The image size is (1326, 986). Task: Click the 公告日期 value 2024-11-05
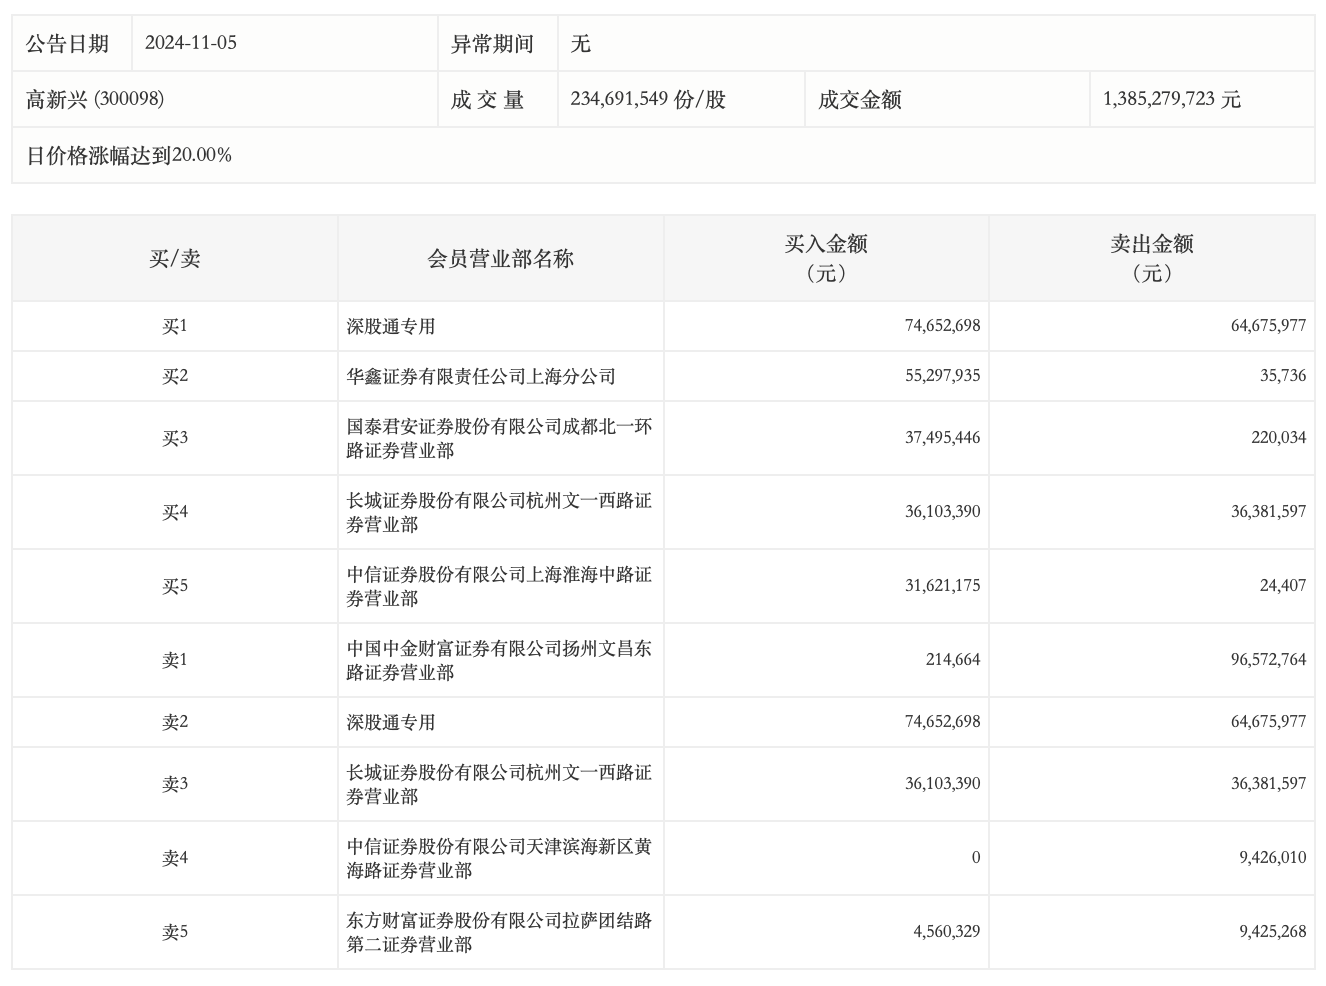point(191,43)
